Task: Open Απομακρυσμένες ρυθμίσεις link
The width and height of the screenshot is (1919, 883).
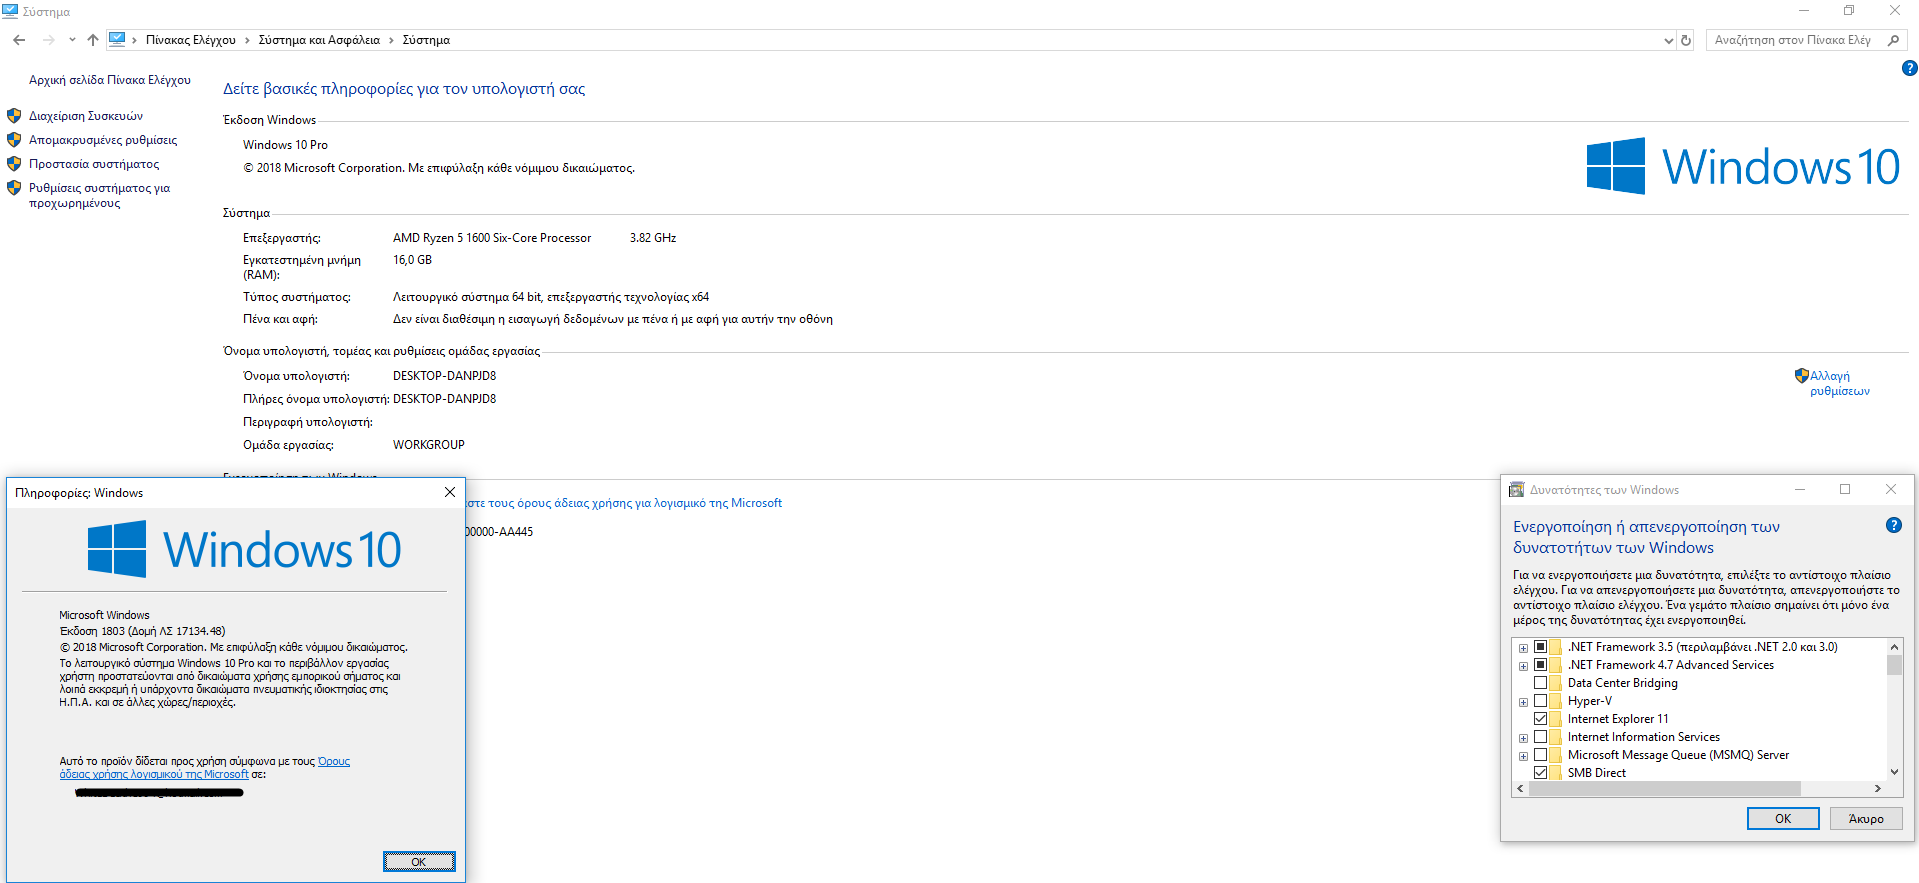Action: 103,140
